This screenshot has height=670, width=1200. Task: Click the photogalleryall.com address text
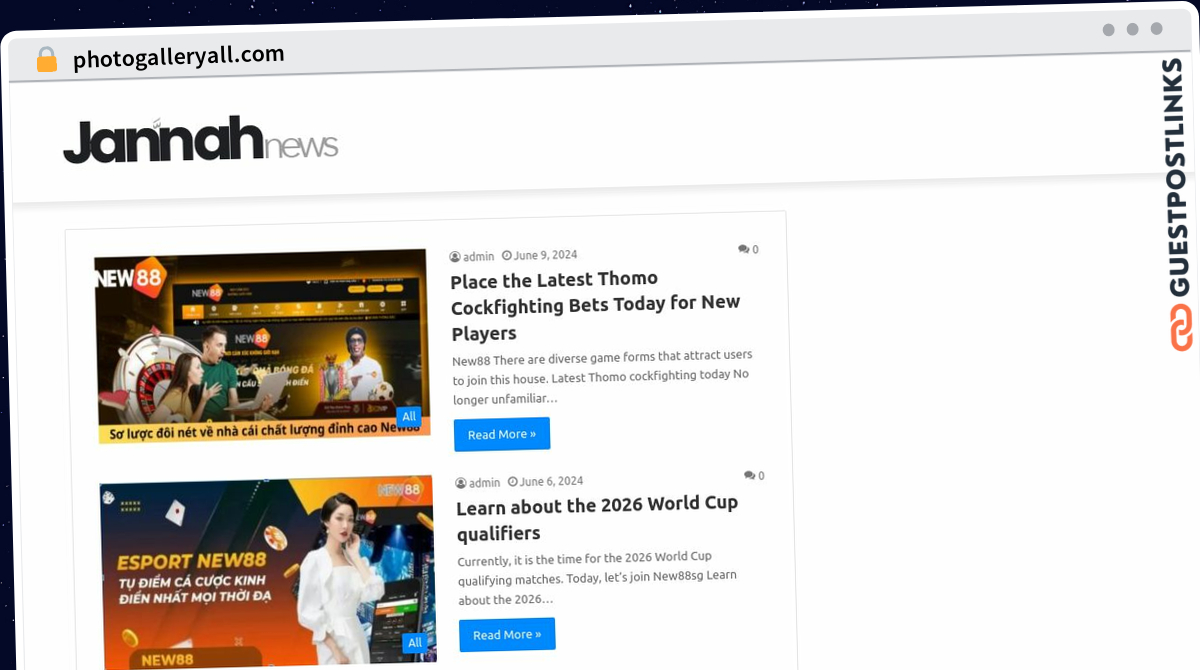179,56
